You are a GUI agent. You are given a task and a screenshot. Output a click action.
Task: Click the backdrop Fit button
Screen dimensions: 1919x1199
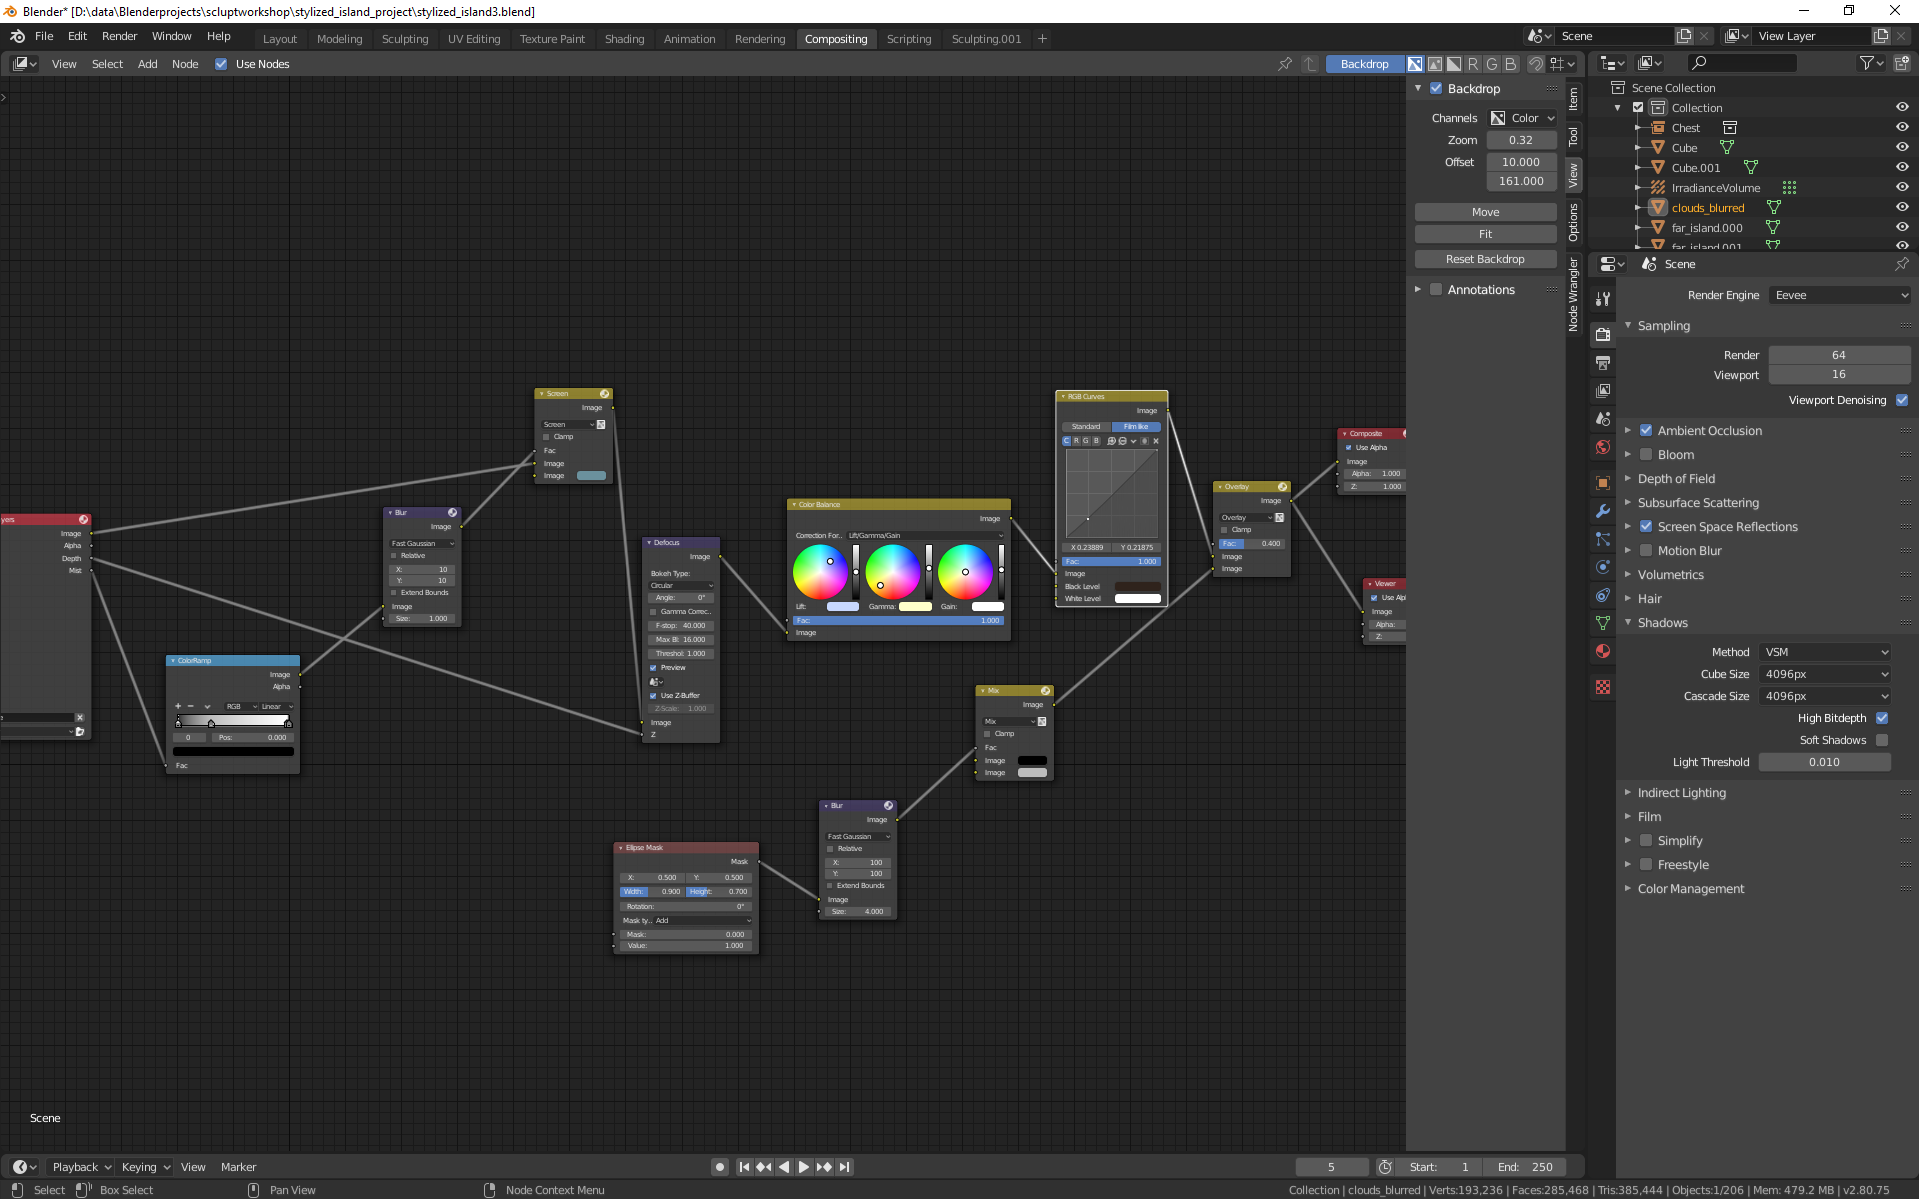(1485, 234)
